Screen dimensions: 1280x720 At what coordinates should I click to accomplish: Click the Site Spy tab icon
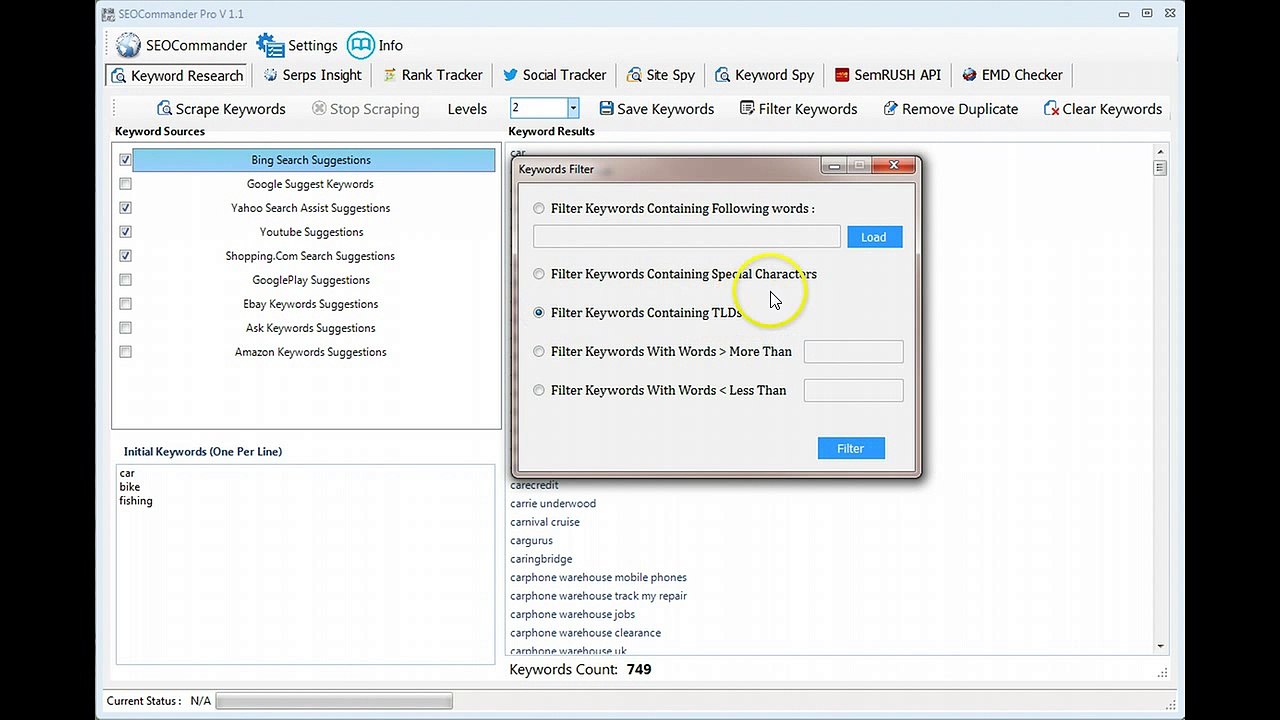pyautogui.click(x=634, y=75)
